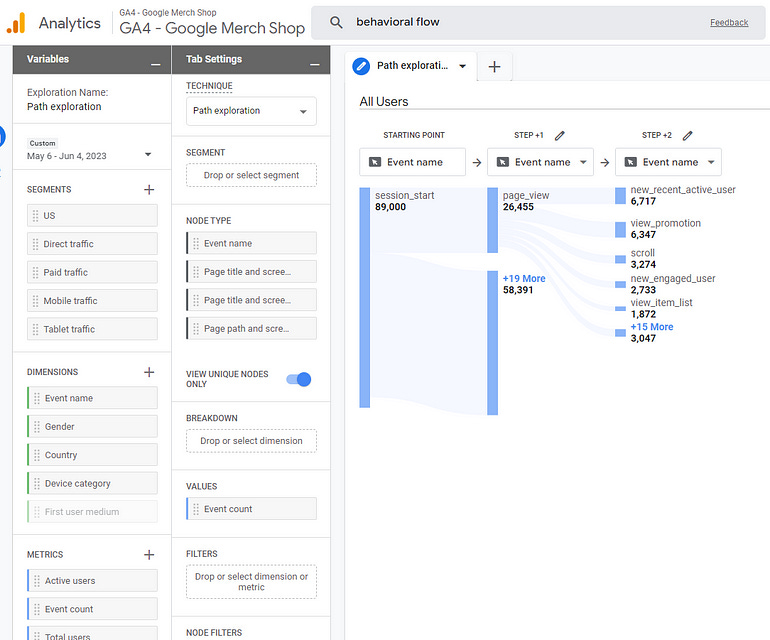Add a new segment with plus
770x640 pixels.
pyautogui.click(x=149, y=190)
